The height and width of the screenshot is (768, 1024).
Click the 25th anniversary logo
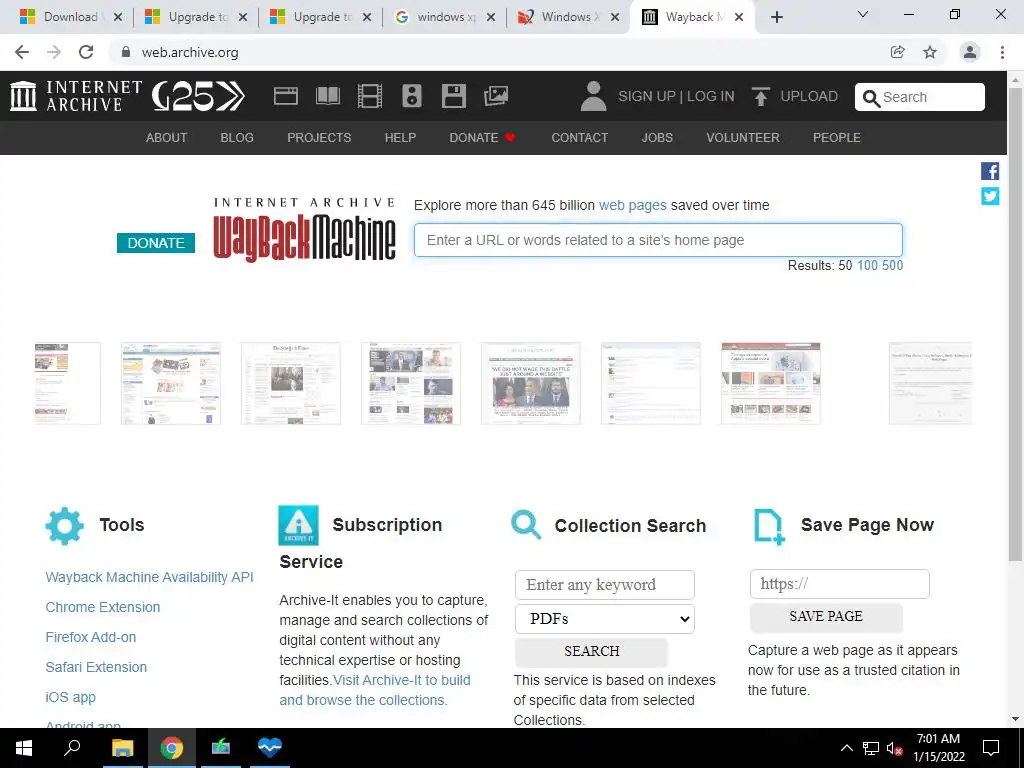tap(199, 97)
